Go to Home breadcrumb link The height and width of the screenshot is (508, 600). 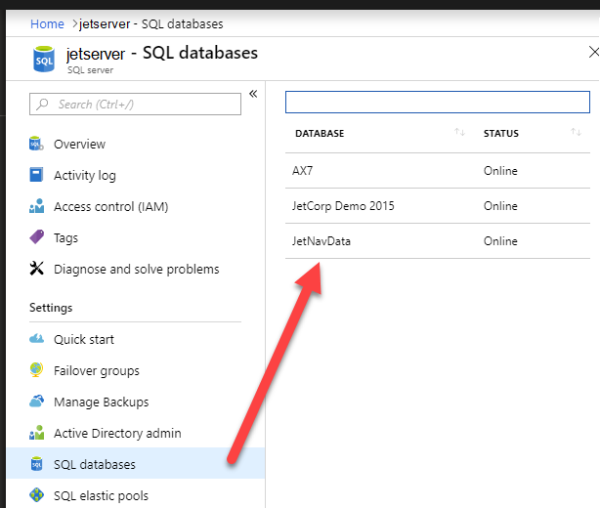pos(47,24)
